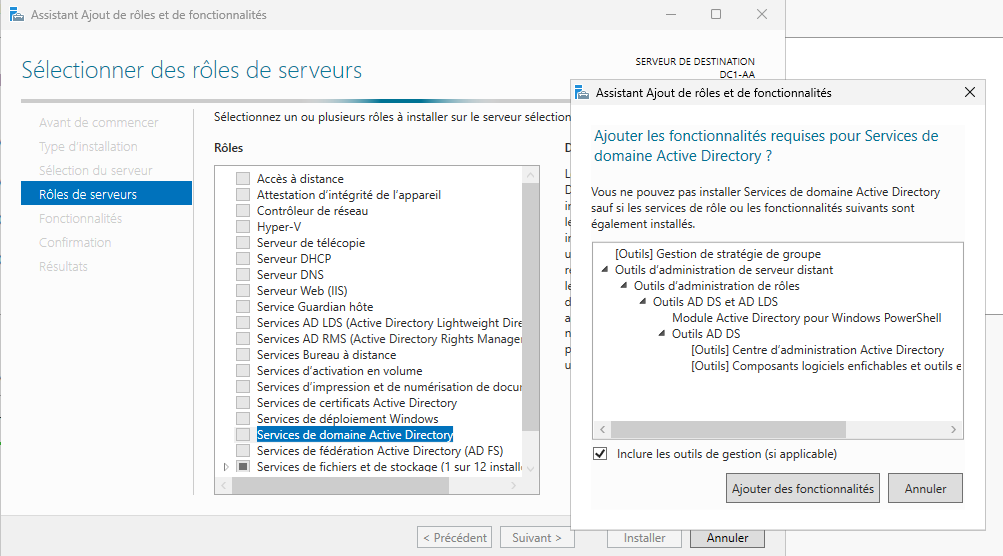Check the Contrôleur de réseau checkbox
1003x556 pixels.
[x=243, y=210]
